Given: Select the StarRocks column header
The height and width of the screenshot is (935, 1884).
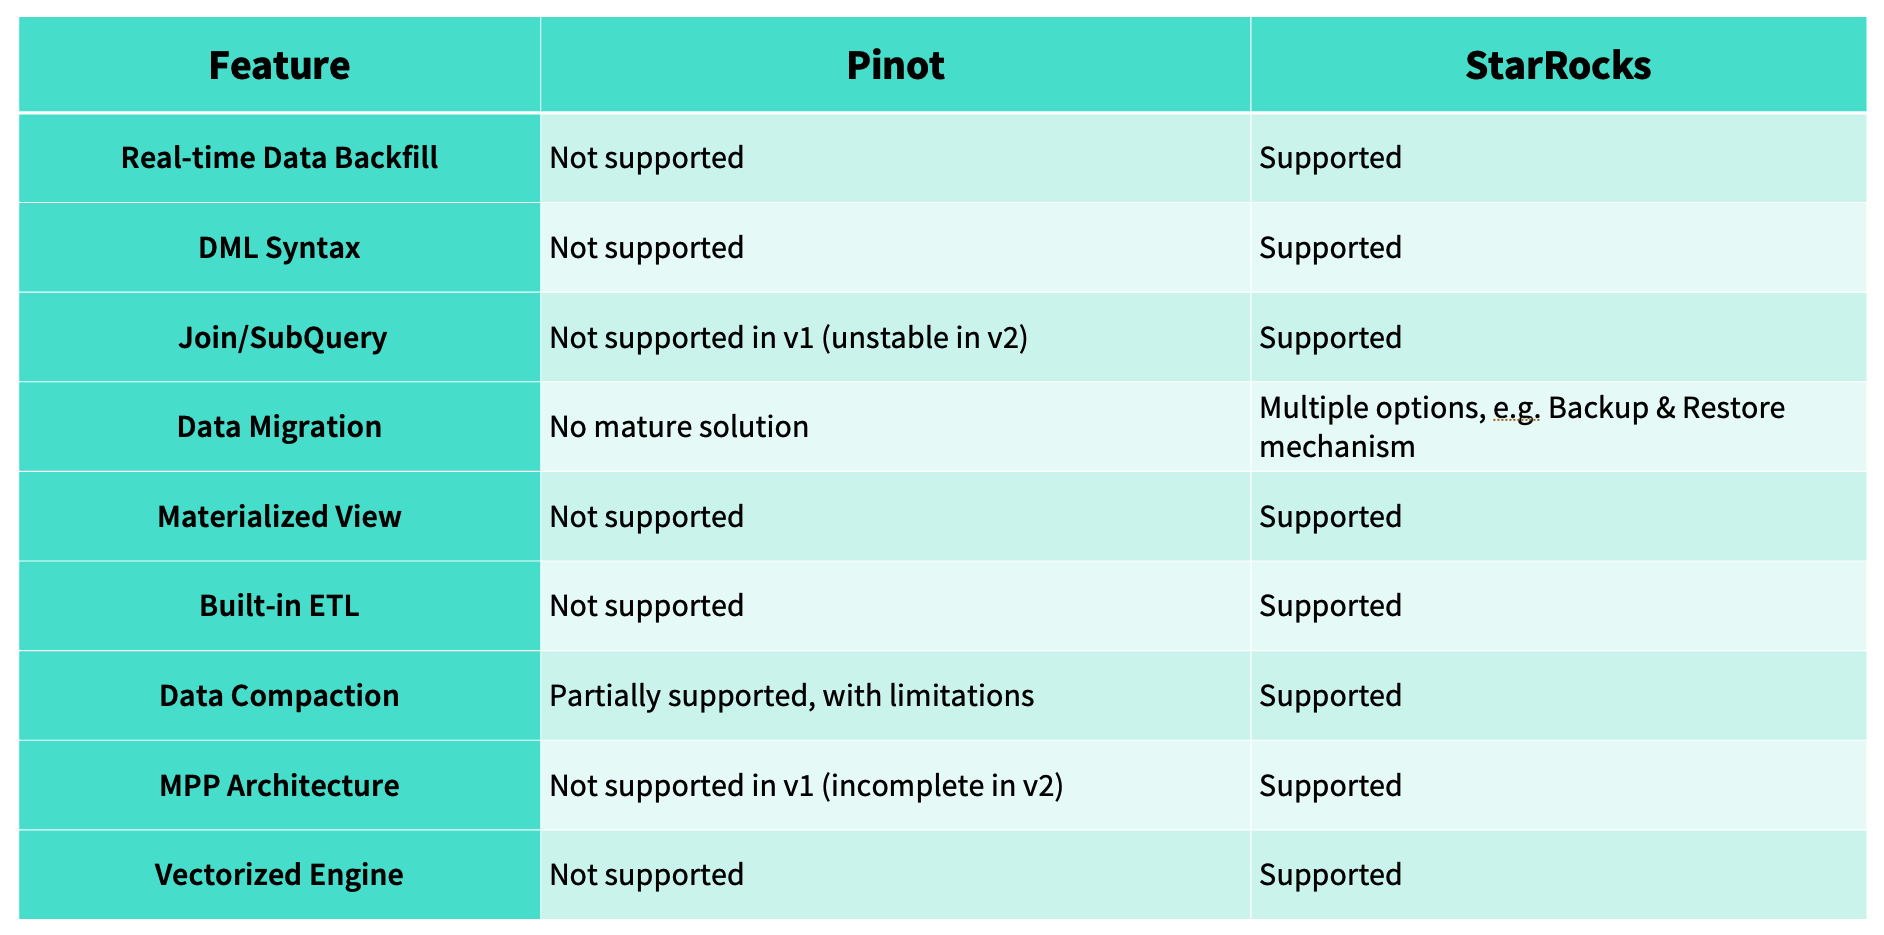Looking at the screenshot, I should tap(1557, 66).
